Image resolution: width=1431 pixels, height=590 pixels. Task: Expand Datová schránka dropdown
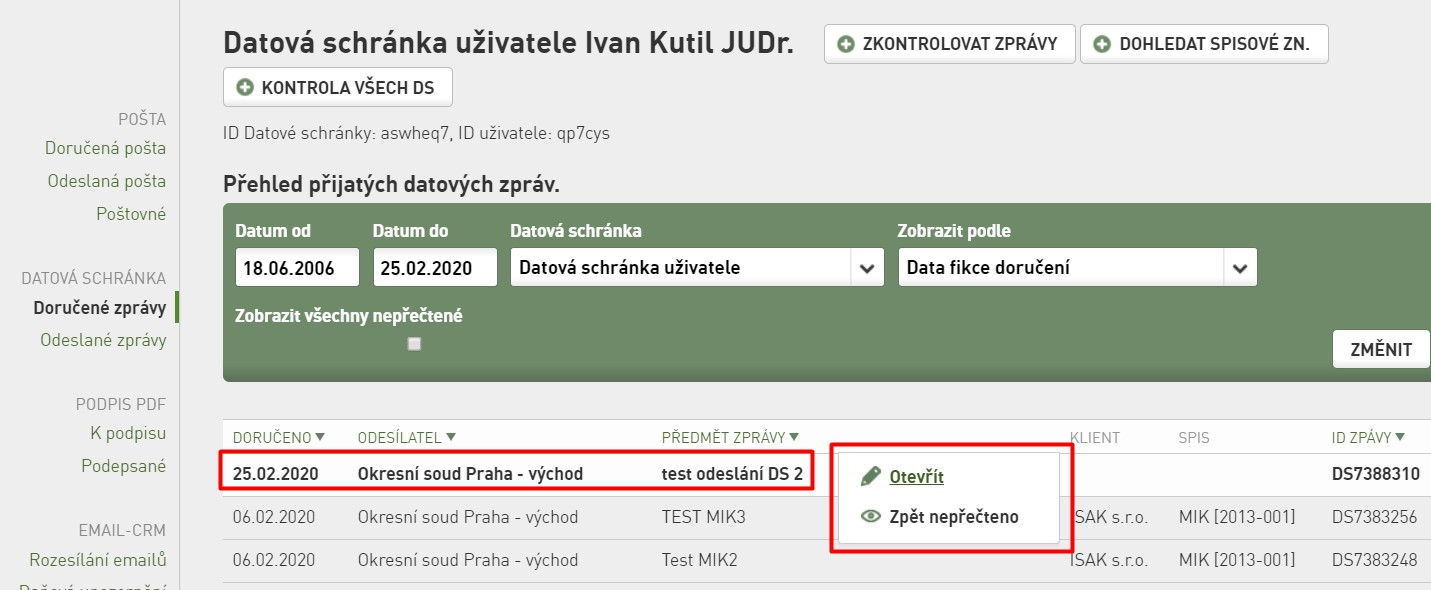(x=866, y=268)
